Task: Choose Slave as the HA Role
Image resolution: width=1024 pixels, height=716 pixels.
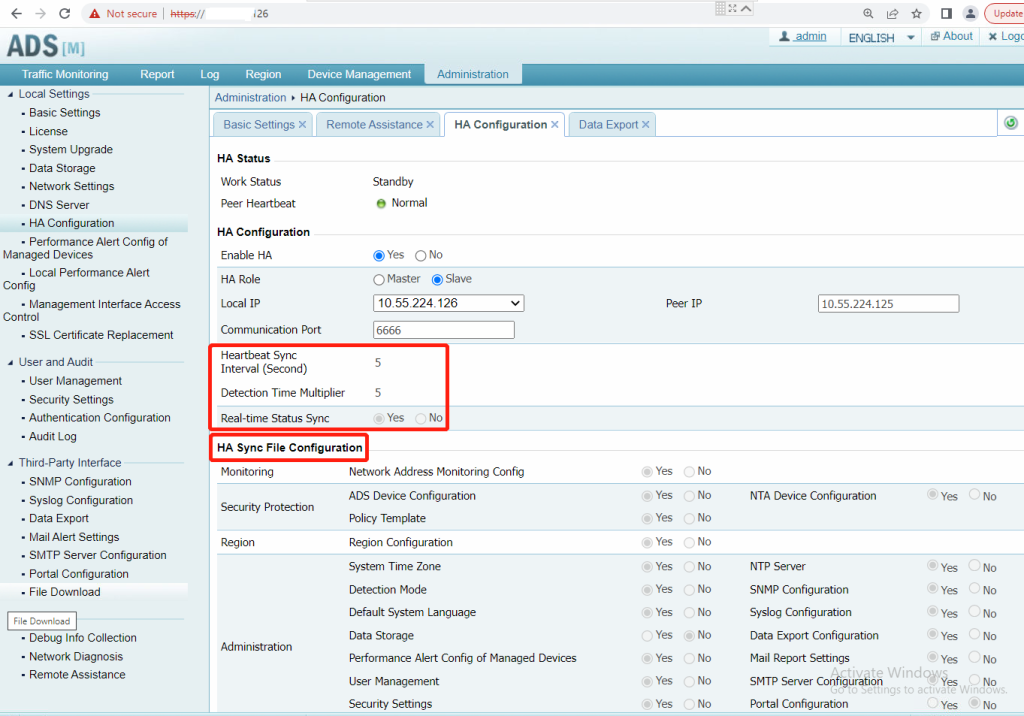Action: point(438,280)
